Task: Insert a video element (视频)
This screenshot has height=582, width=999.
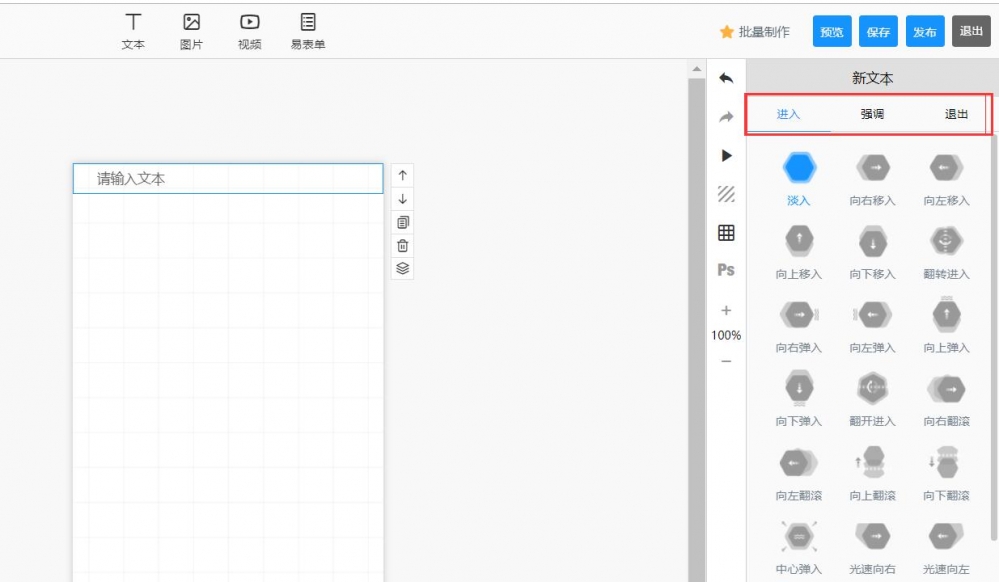Action: (250, 31)
